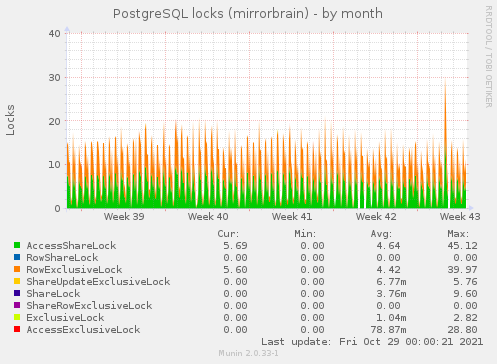Click the Week 42 x-axis label
Screen dimensions: 497x364
pos(376,217)
